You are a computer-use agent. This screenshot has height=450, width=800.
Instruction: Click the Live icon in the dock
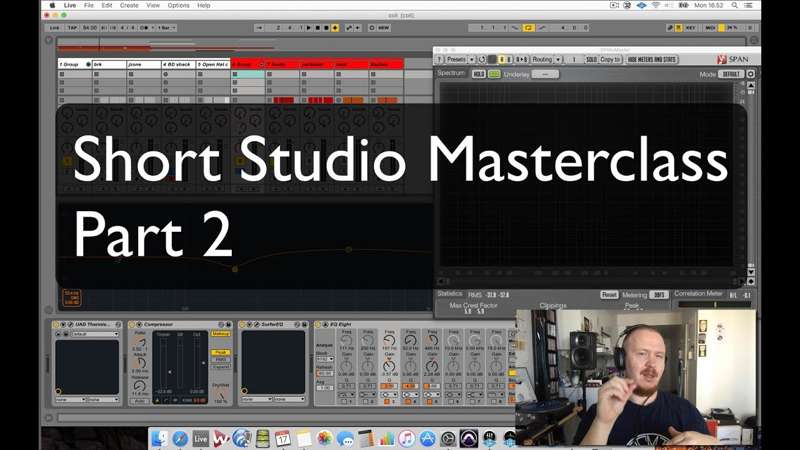click(x=201, y=439)
